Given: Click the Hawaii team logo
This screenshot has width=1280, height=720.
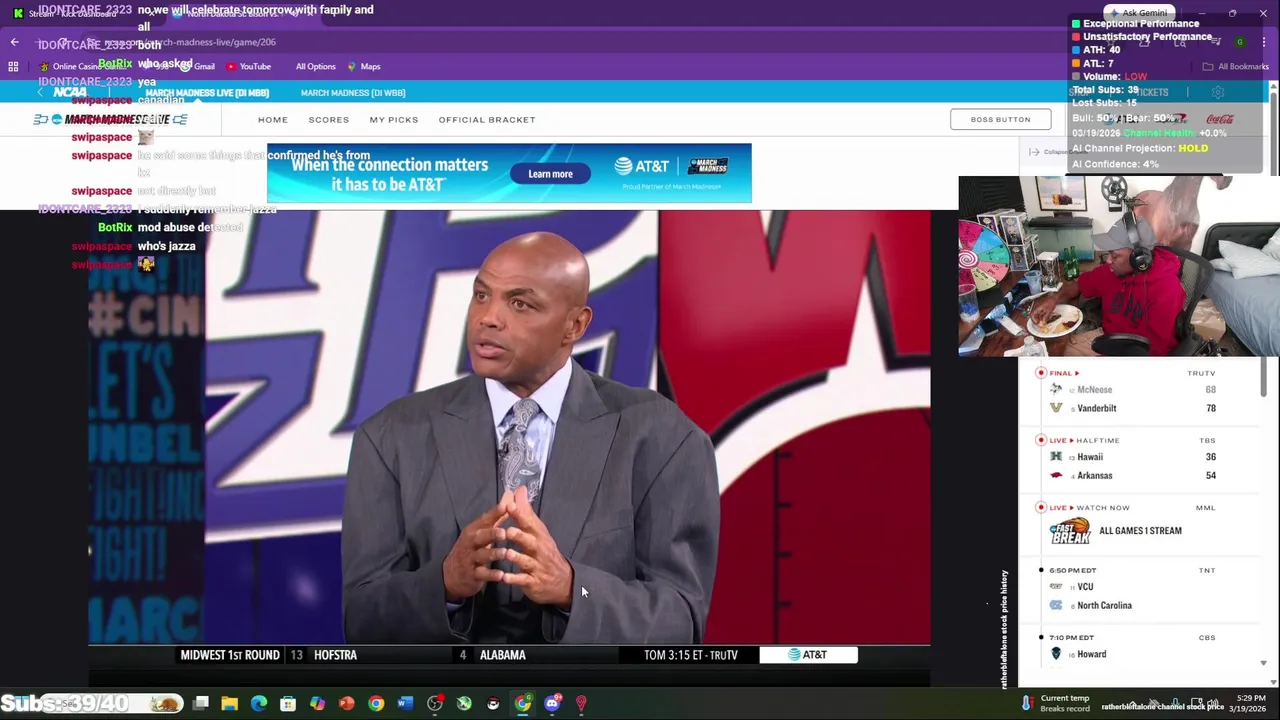Looking at the screenshot, I should point(1056,457).
